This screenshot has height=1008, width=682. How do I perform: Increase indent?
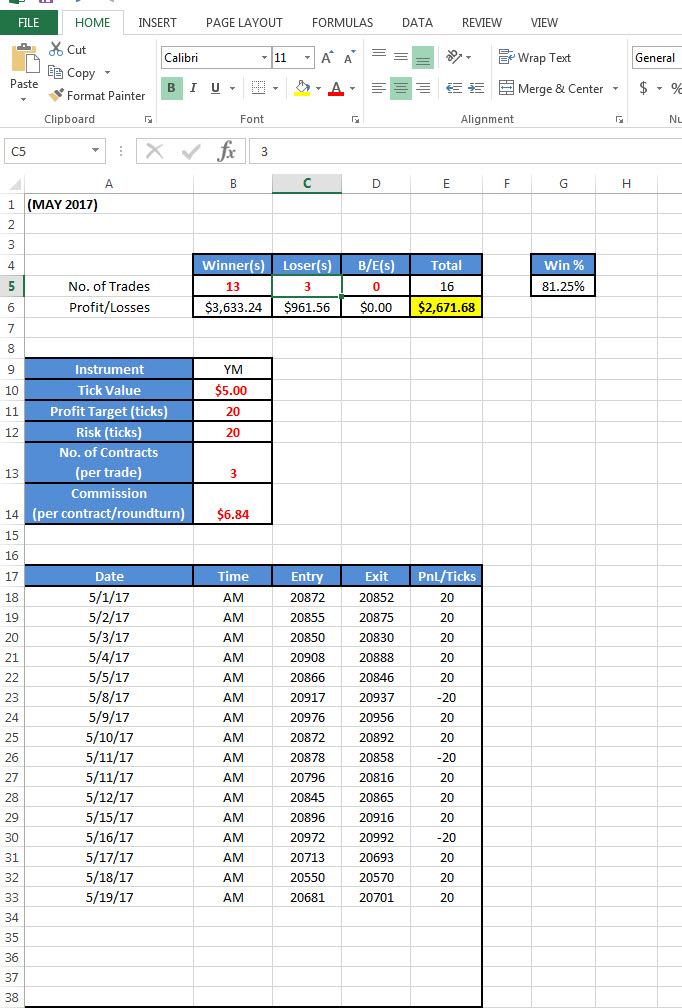coord(476,88)
